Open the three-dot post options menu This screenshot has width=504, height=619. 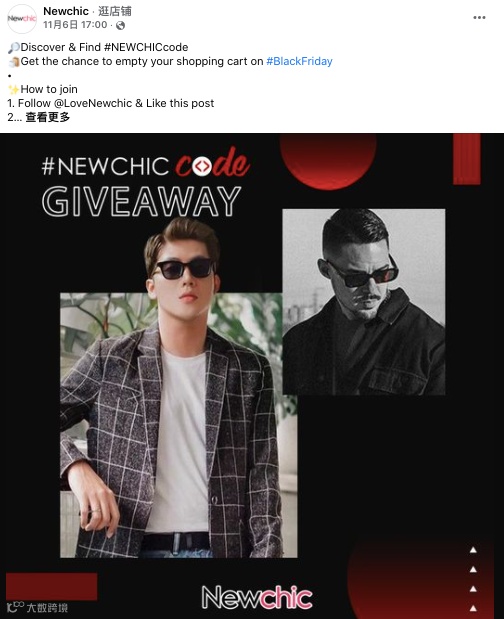point(479,17)
